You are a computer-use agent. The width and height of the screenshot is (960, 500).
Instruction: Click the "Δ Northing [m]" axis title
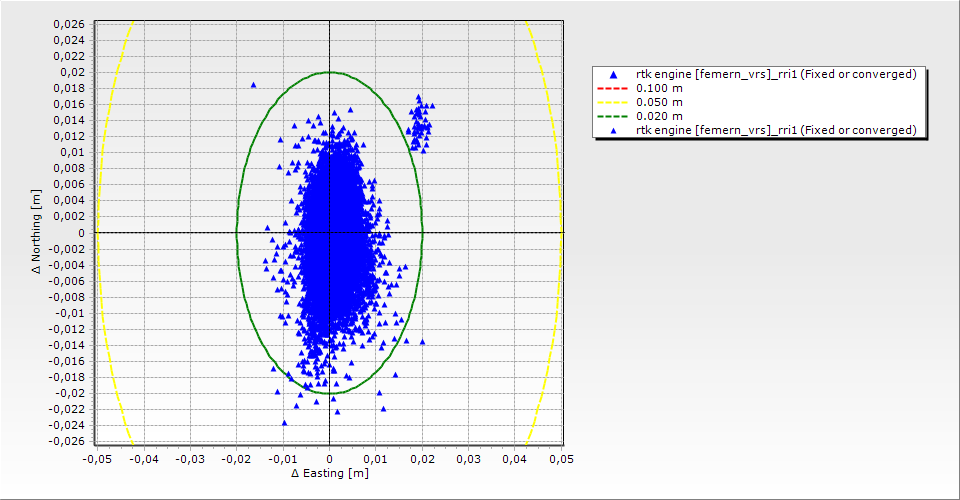click(x=37, y=231)
